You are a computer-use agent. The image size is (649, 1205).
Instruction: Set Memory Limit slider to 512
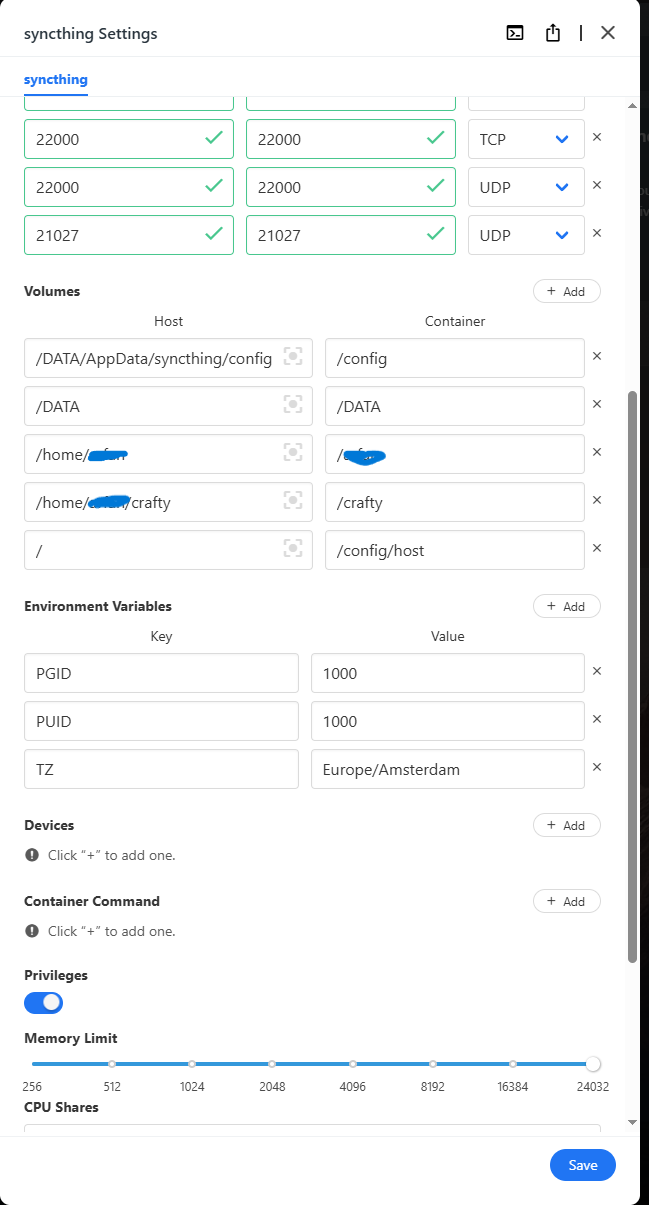(112, 1064)
